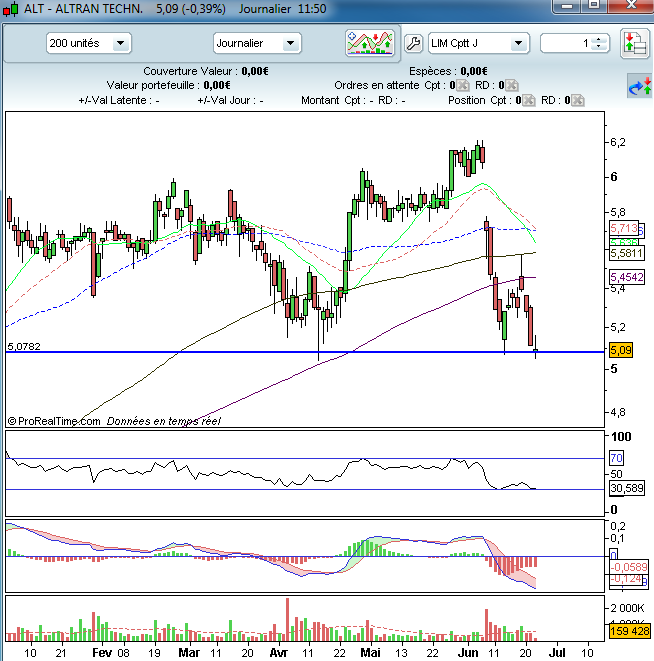This screenshot has width=654, height=661.
Task: Click the Fev date axis label
Action: 102,653
